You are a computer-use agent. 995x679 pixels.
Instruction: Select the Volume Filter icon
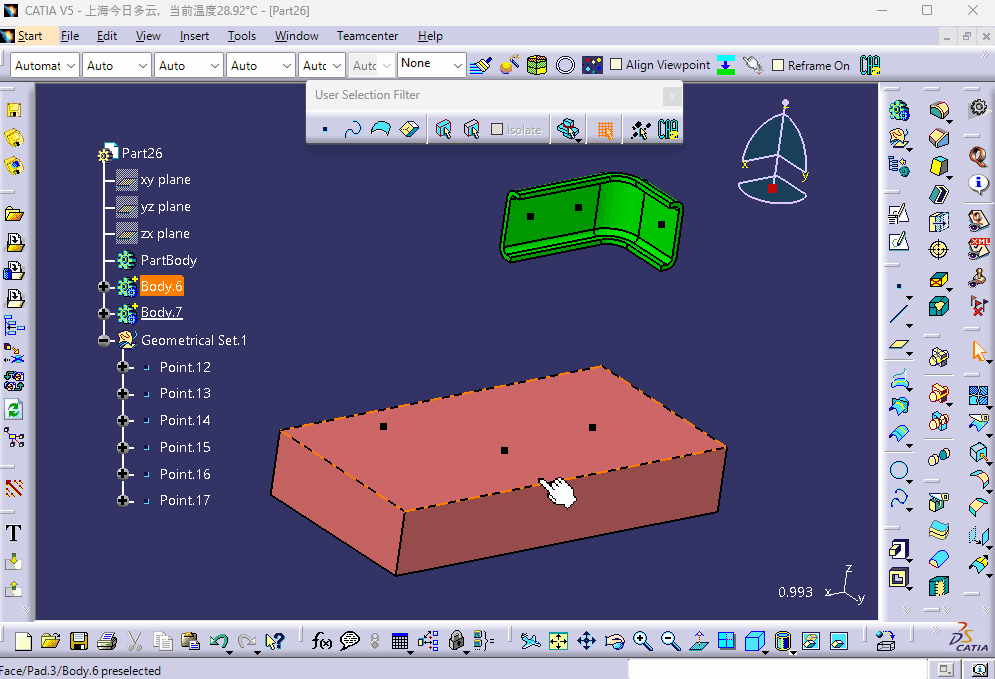(409, 129)
